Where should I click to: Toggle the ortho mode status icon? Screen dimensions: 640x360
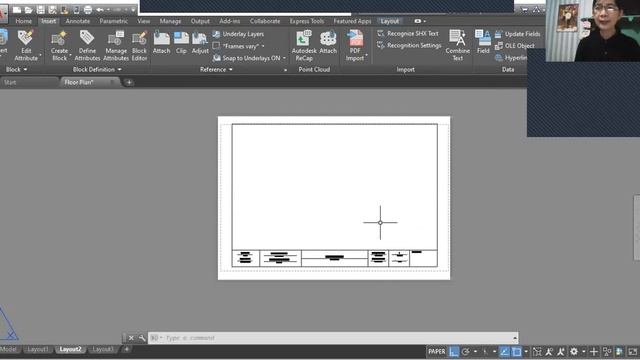coord(454,351)
